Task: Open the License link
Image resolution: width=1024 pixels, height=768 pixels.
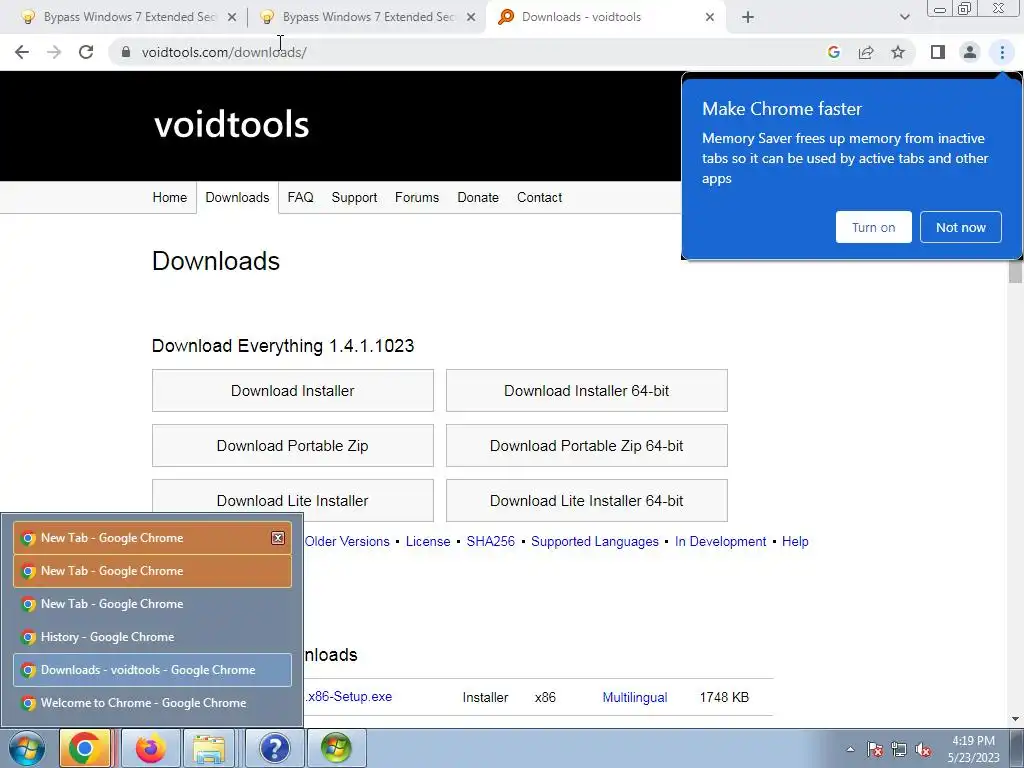Action: pyautogui.click(x=428, y=541)
